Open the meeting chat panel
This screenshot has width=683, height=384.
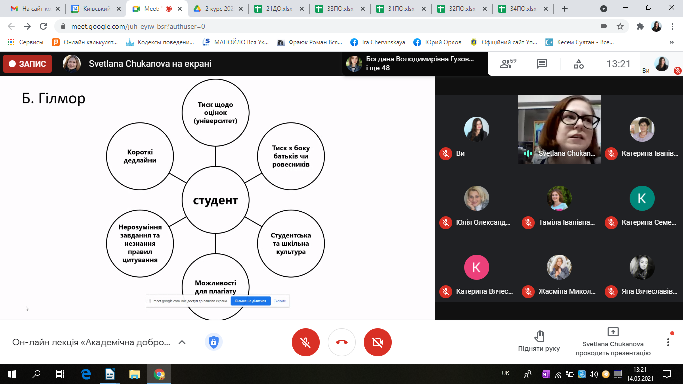(x=542, y=64)
